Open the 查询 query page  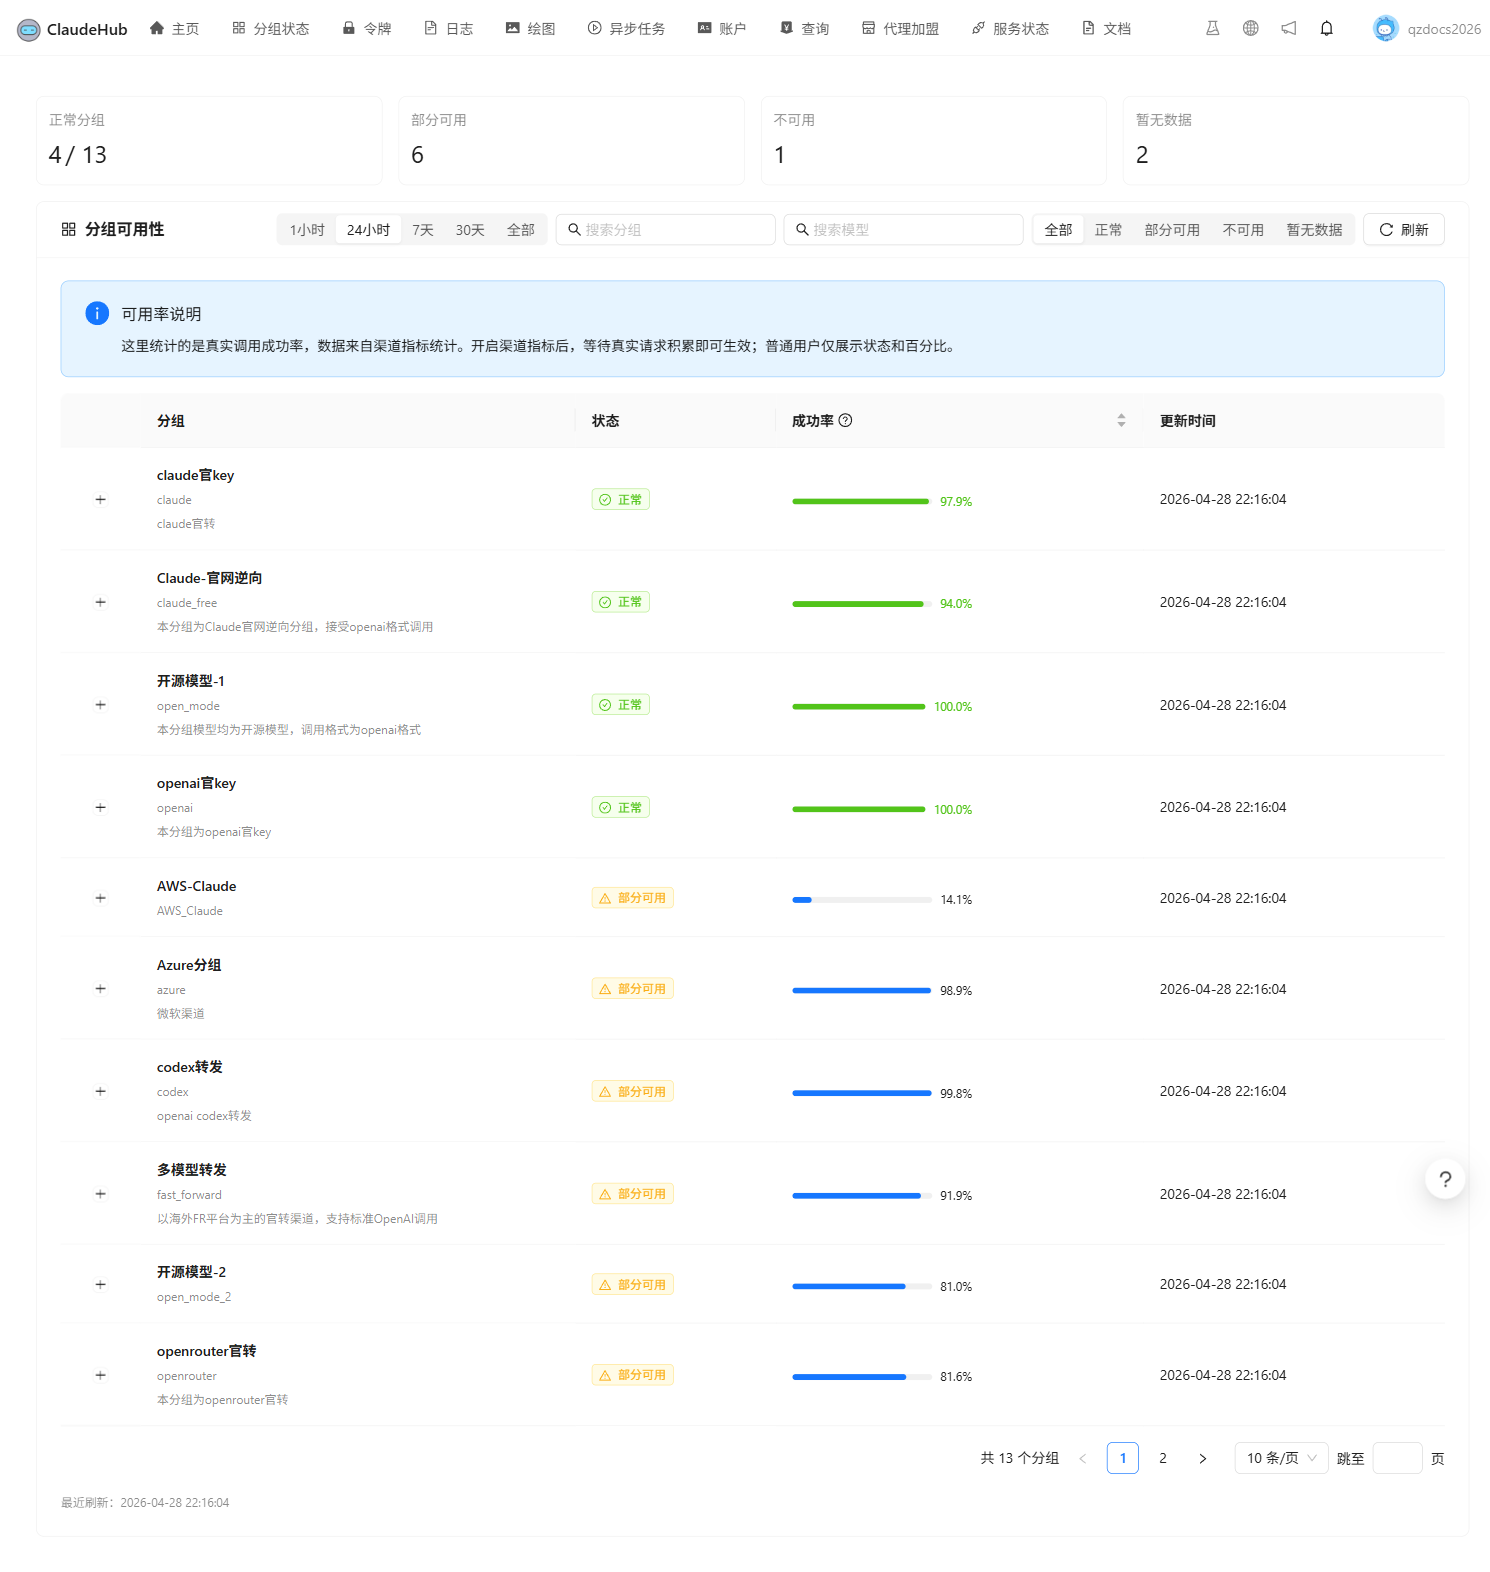(x=804, y=28)
